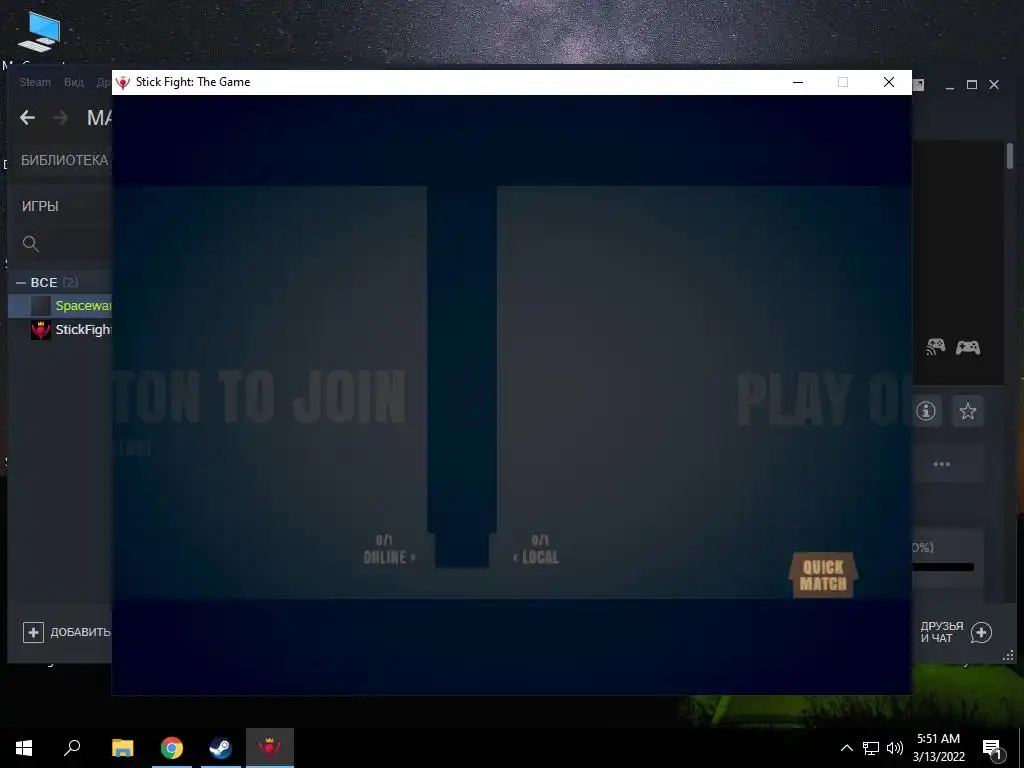Click the volume speaker tray icon

[x=895, y=748]
